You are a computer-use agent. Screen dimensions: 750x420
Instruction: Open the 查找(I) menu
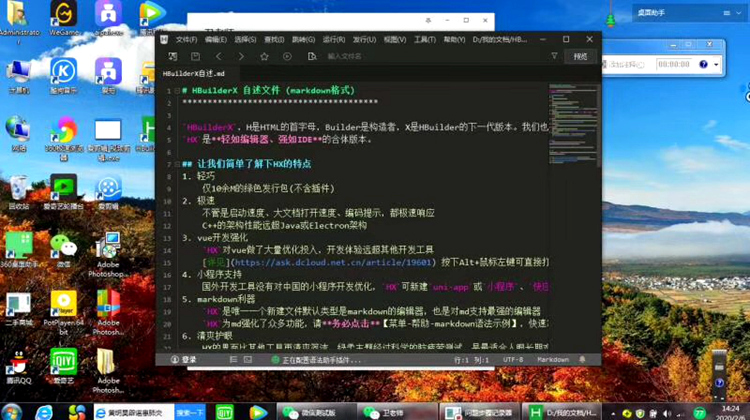click(x=274, y=39)
